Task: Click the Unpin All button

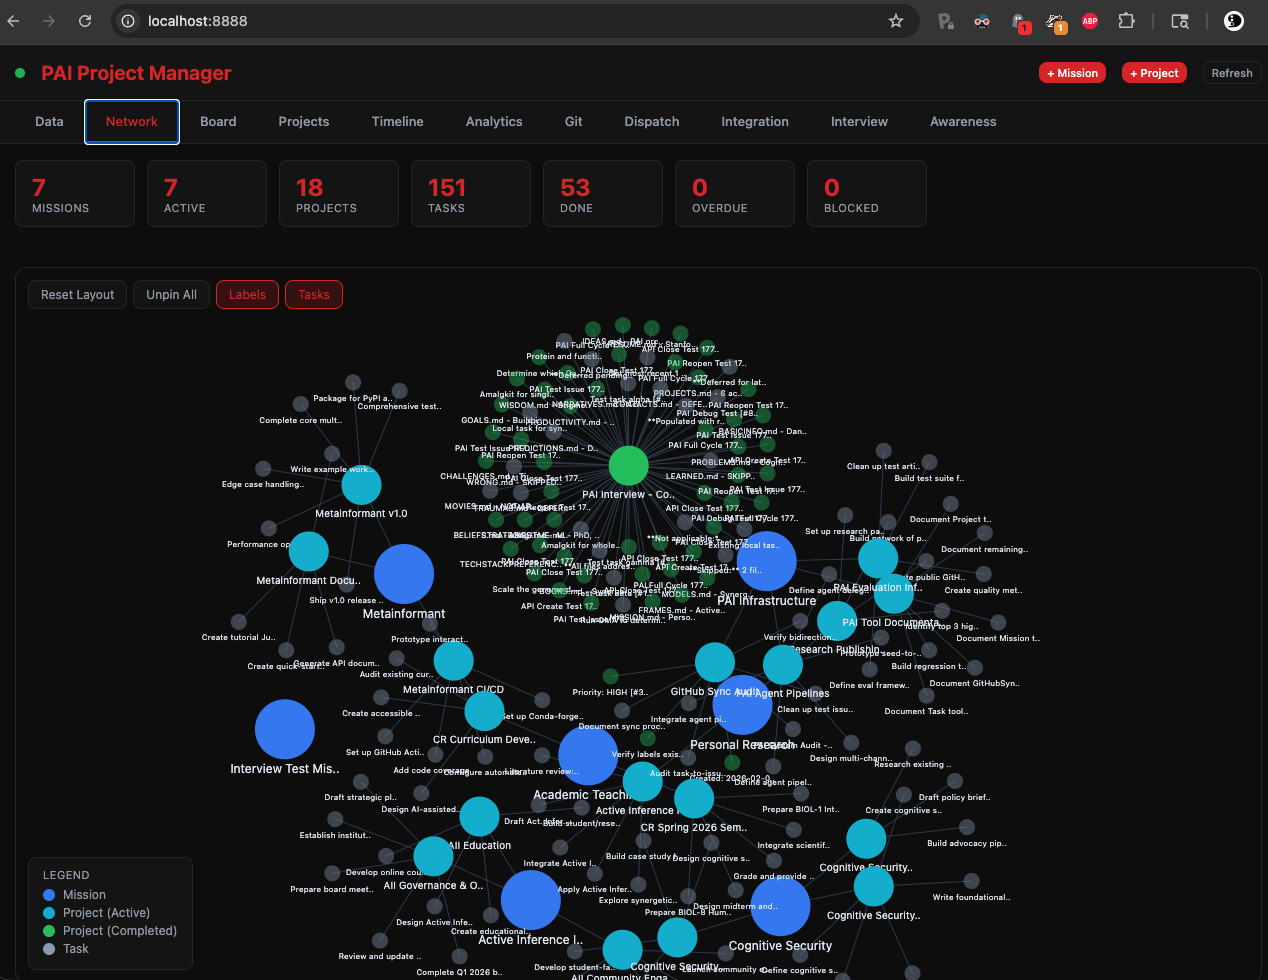Action: [x=172, y=295]
